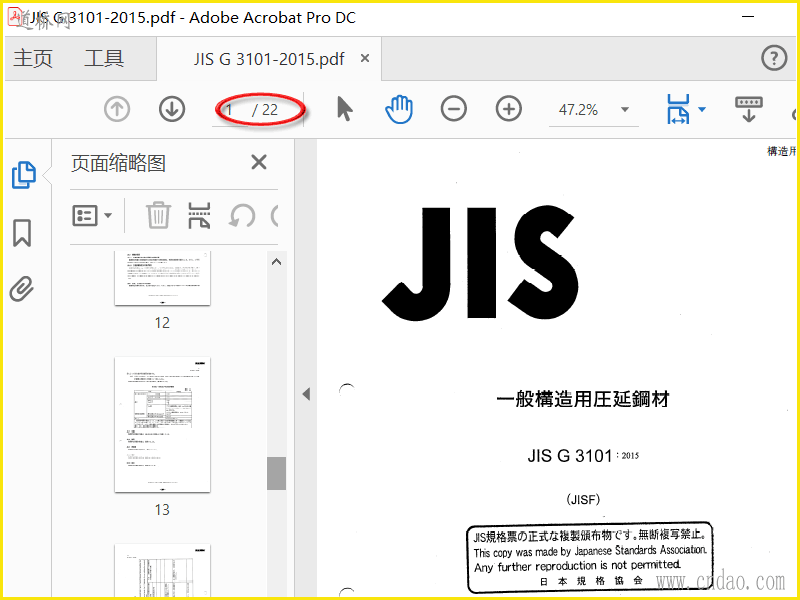Image resolution: width=800 pixels, height=600 pixels.
Task: Switch to the 主页 tab
Action: click(x=33, y=58)
